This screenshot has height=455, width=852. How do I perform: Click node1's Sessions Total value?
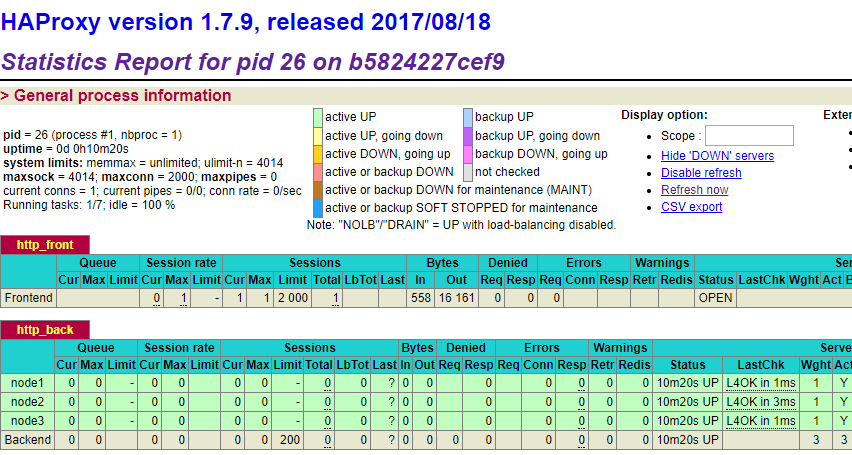point(328,384)
